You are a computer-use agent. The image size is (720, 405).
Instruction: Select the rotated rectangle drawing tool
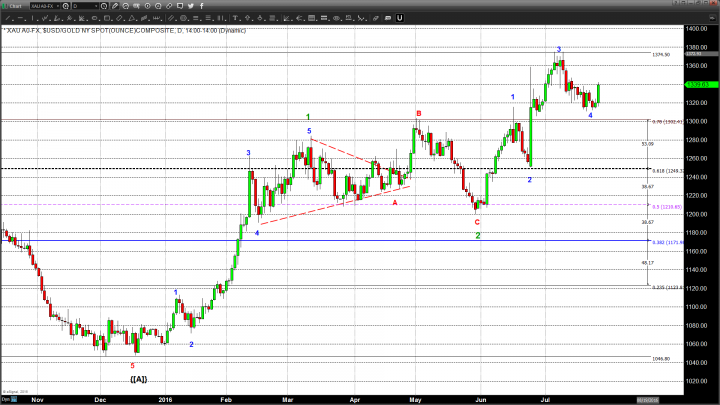tap(119, 18)
